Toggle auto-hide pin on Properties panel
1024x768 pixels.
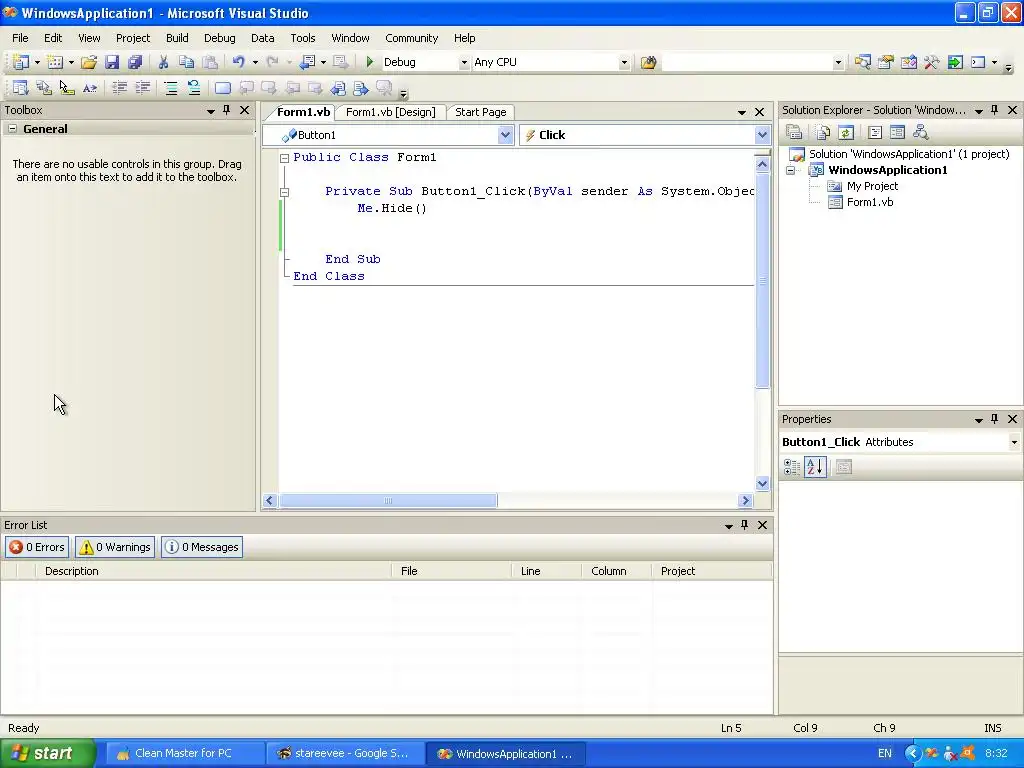pyautogui.click(x=995, y=419)
